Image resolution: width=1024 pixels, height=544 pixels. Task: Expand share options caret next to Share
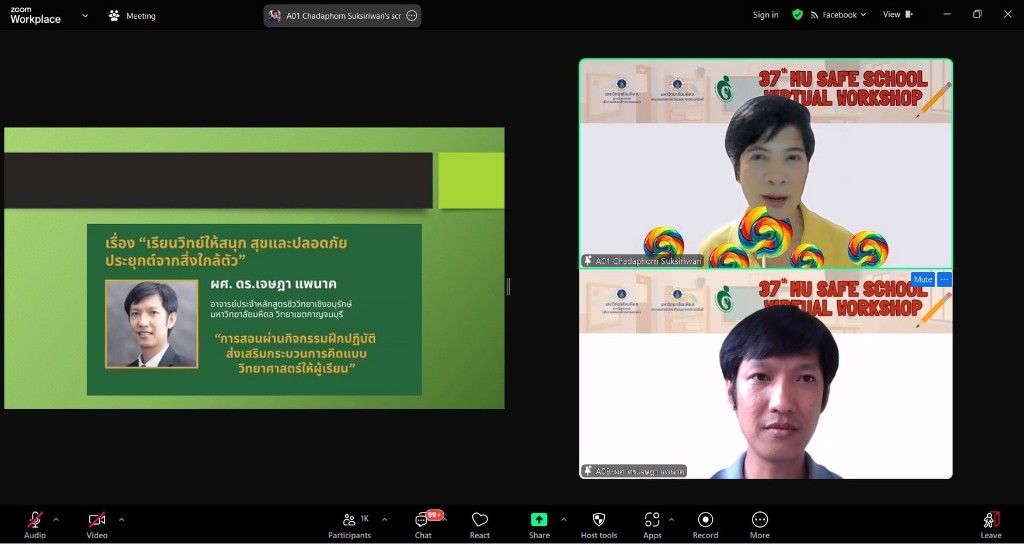(x=564, y=520)
